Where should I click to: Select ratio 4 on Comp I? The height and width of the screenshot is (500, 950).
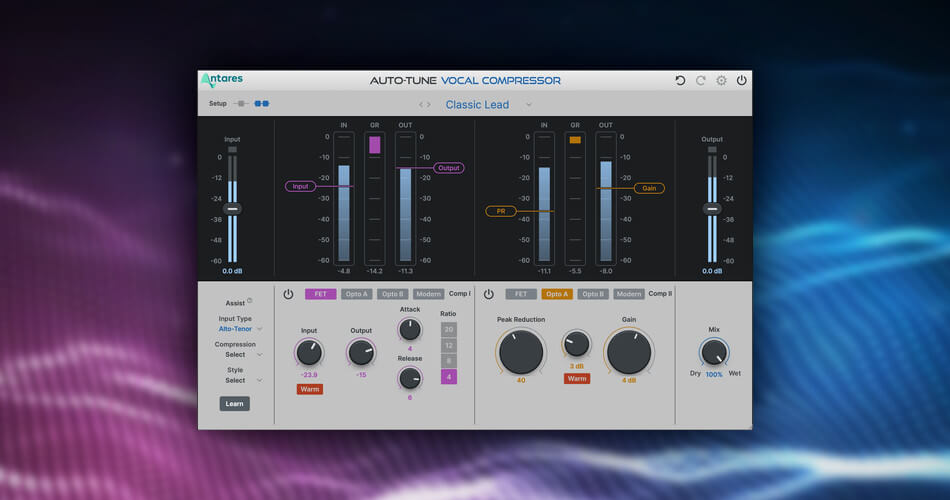tap(449, 376)
